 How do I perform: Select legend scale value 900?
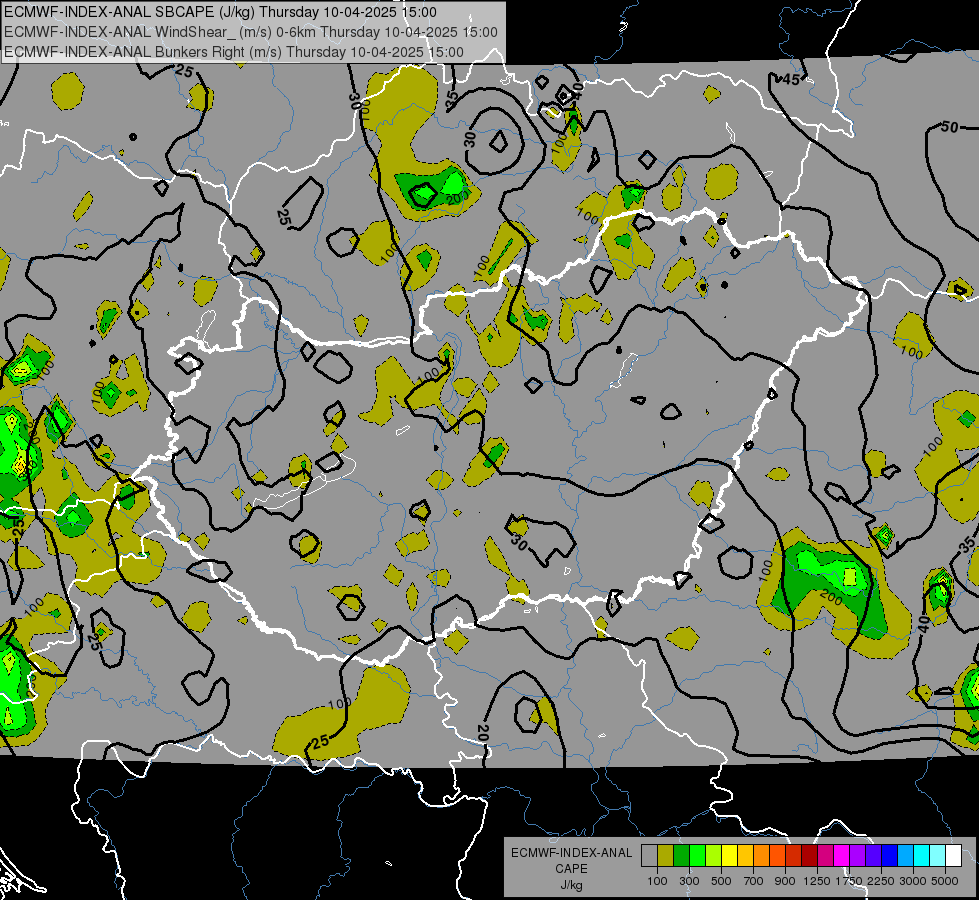point(785,881)
